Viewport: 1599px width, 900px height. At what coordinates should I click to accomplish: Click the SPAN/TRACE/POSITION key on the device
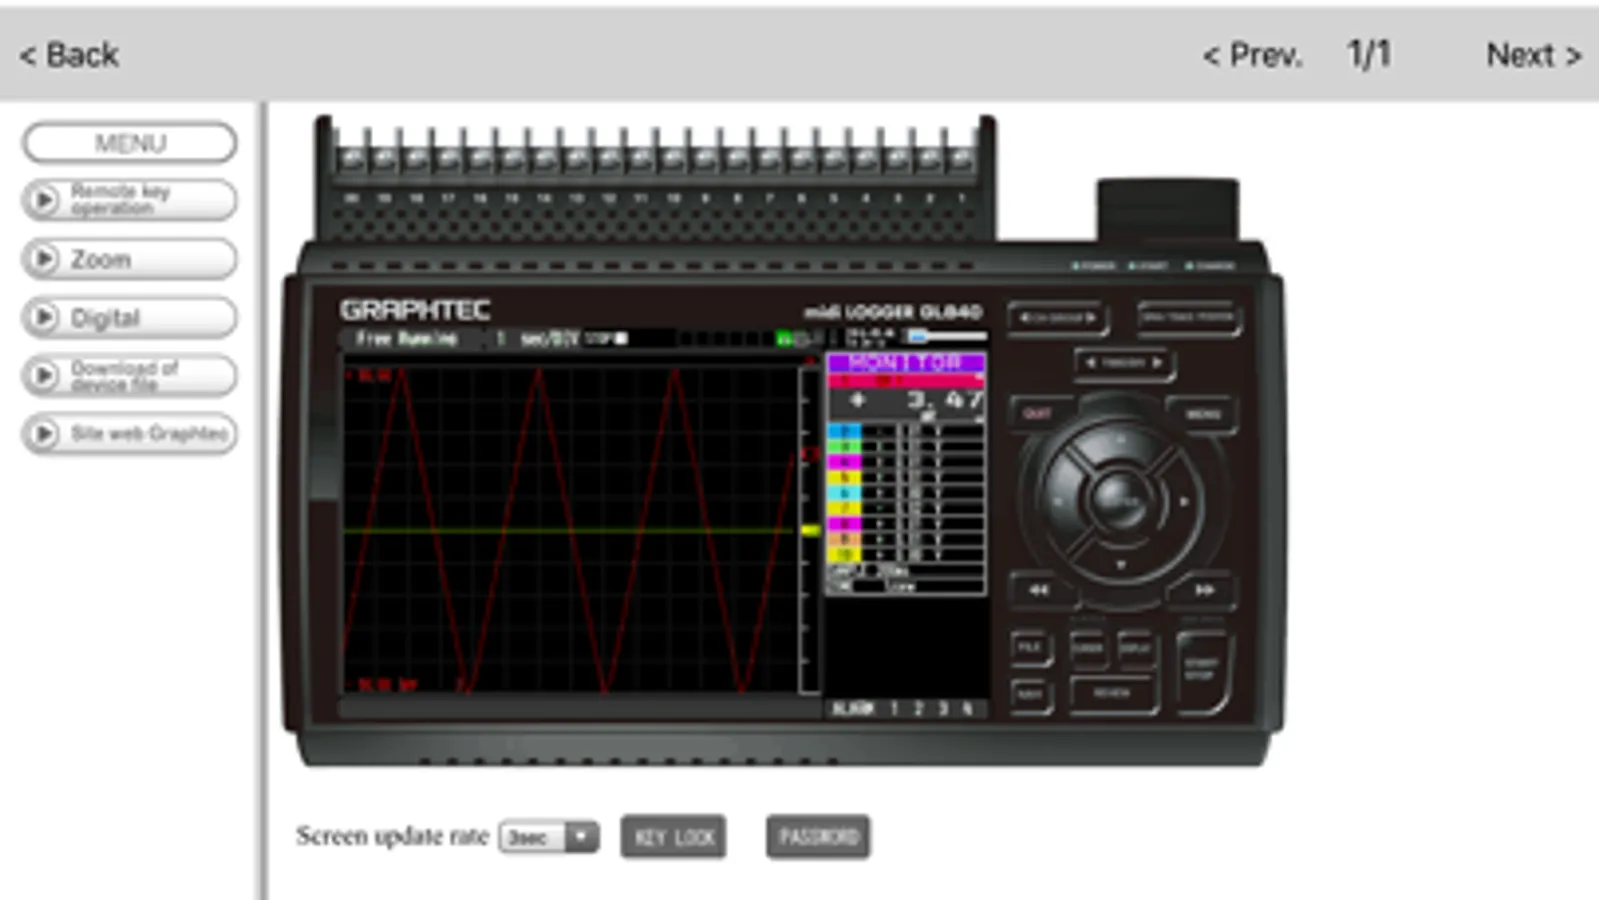pyautogui.click(x=1189, y=318)
